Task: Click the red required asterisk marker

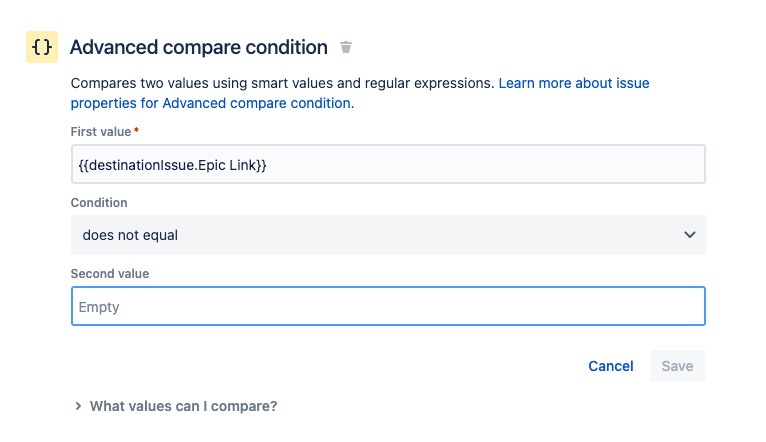Action: [x=136, y=130]
